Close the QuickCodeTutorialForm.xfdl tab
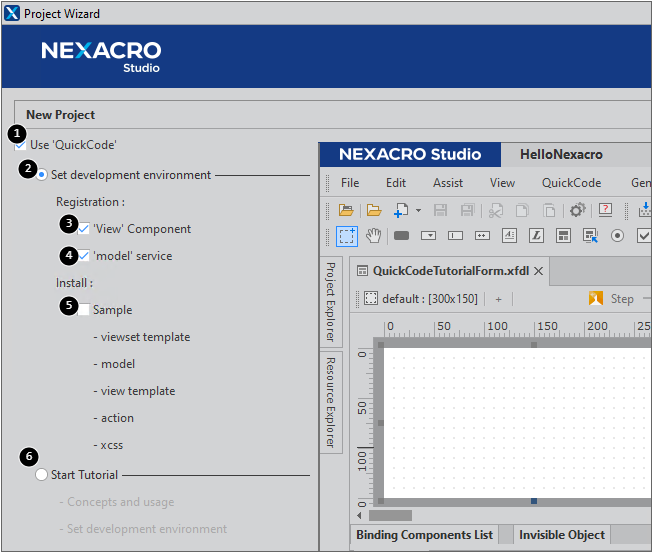Viewport: 652px width, 552px height. [x=538, y=271]
